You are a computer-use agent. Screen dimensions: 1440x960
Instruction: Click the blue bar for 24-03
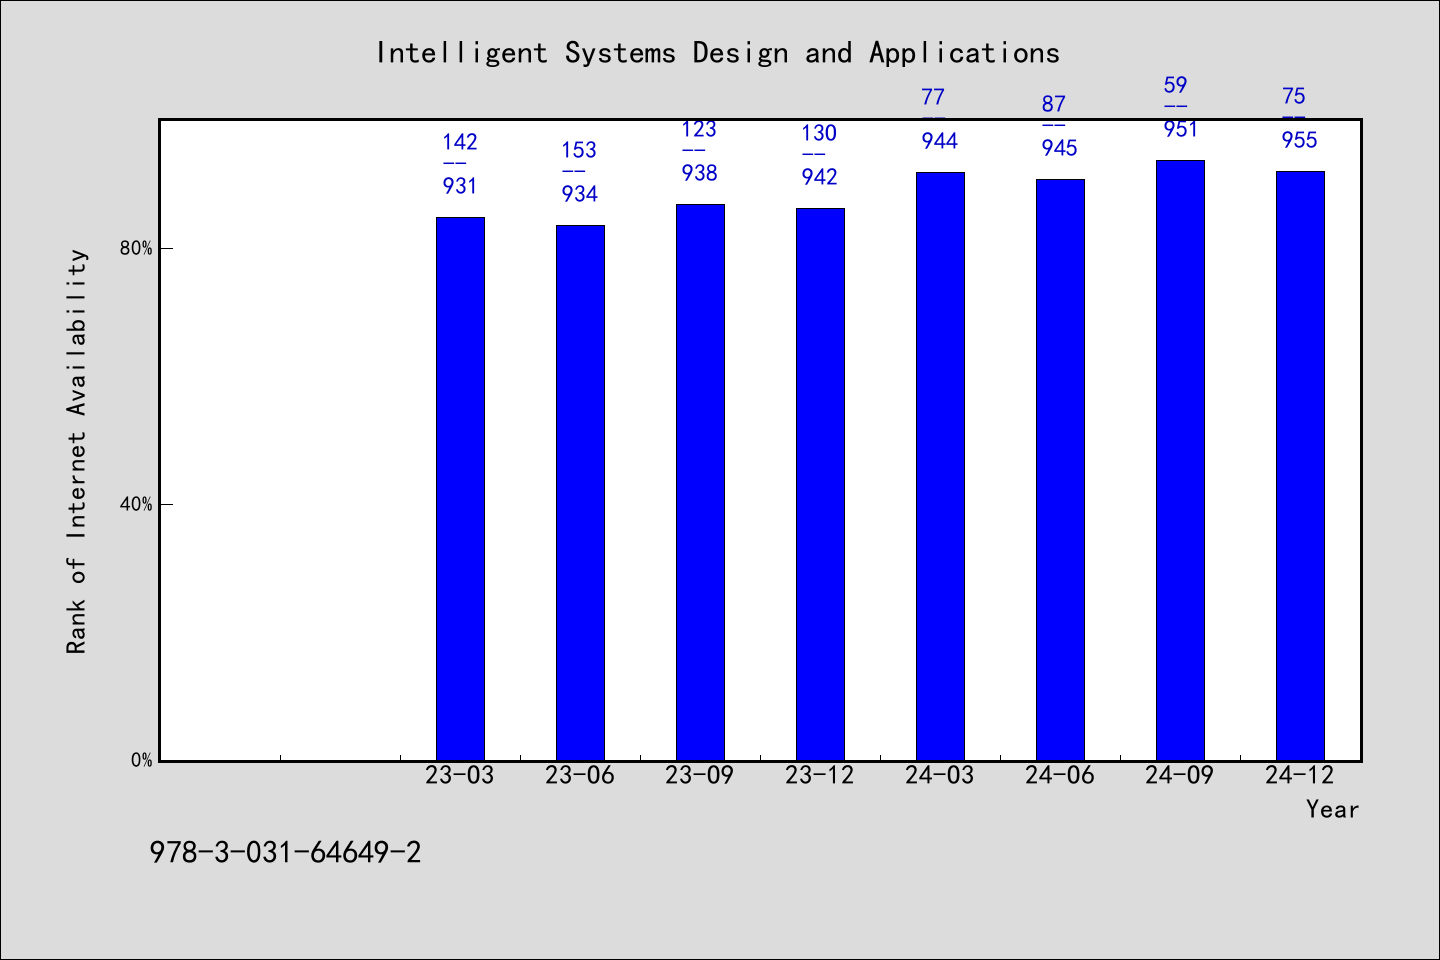[x=940, y=466]
